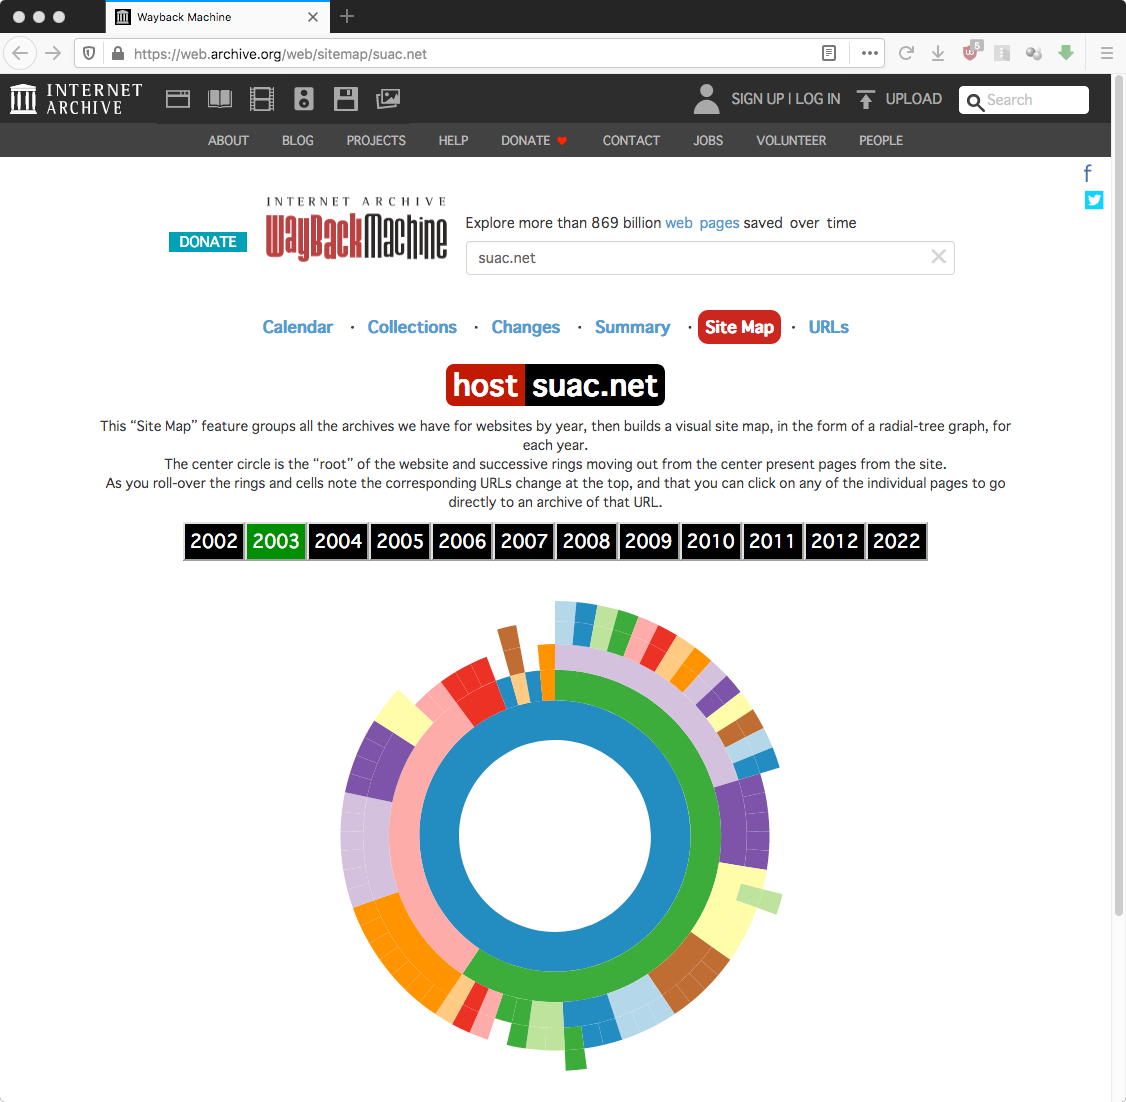Viewport: 1126px width, 1102px height.
Task: Click the green download arrow extension
Action: click(x=1066, y=52)
